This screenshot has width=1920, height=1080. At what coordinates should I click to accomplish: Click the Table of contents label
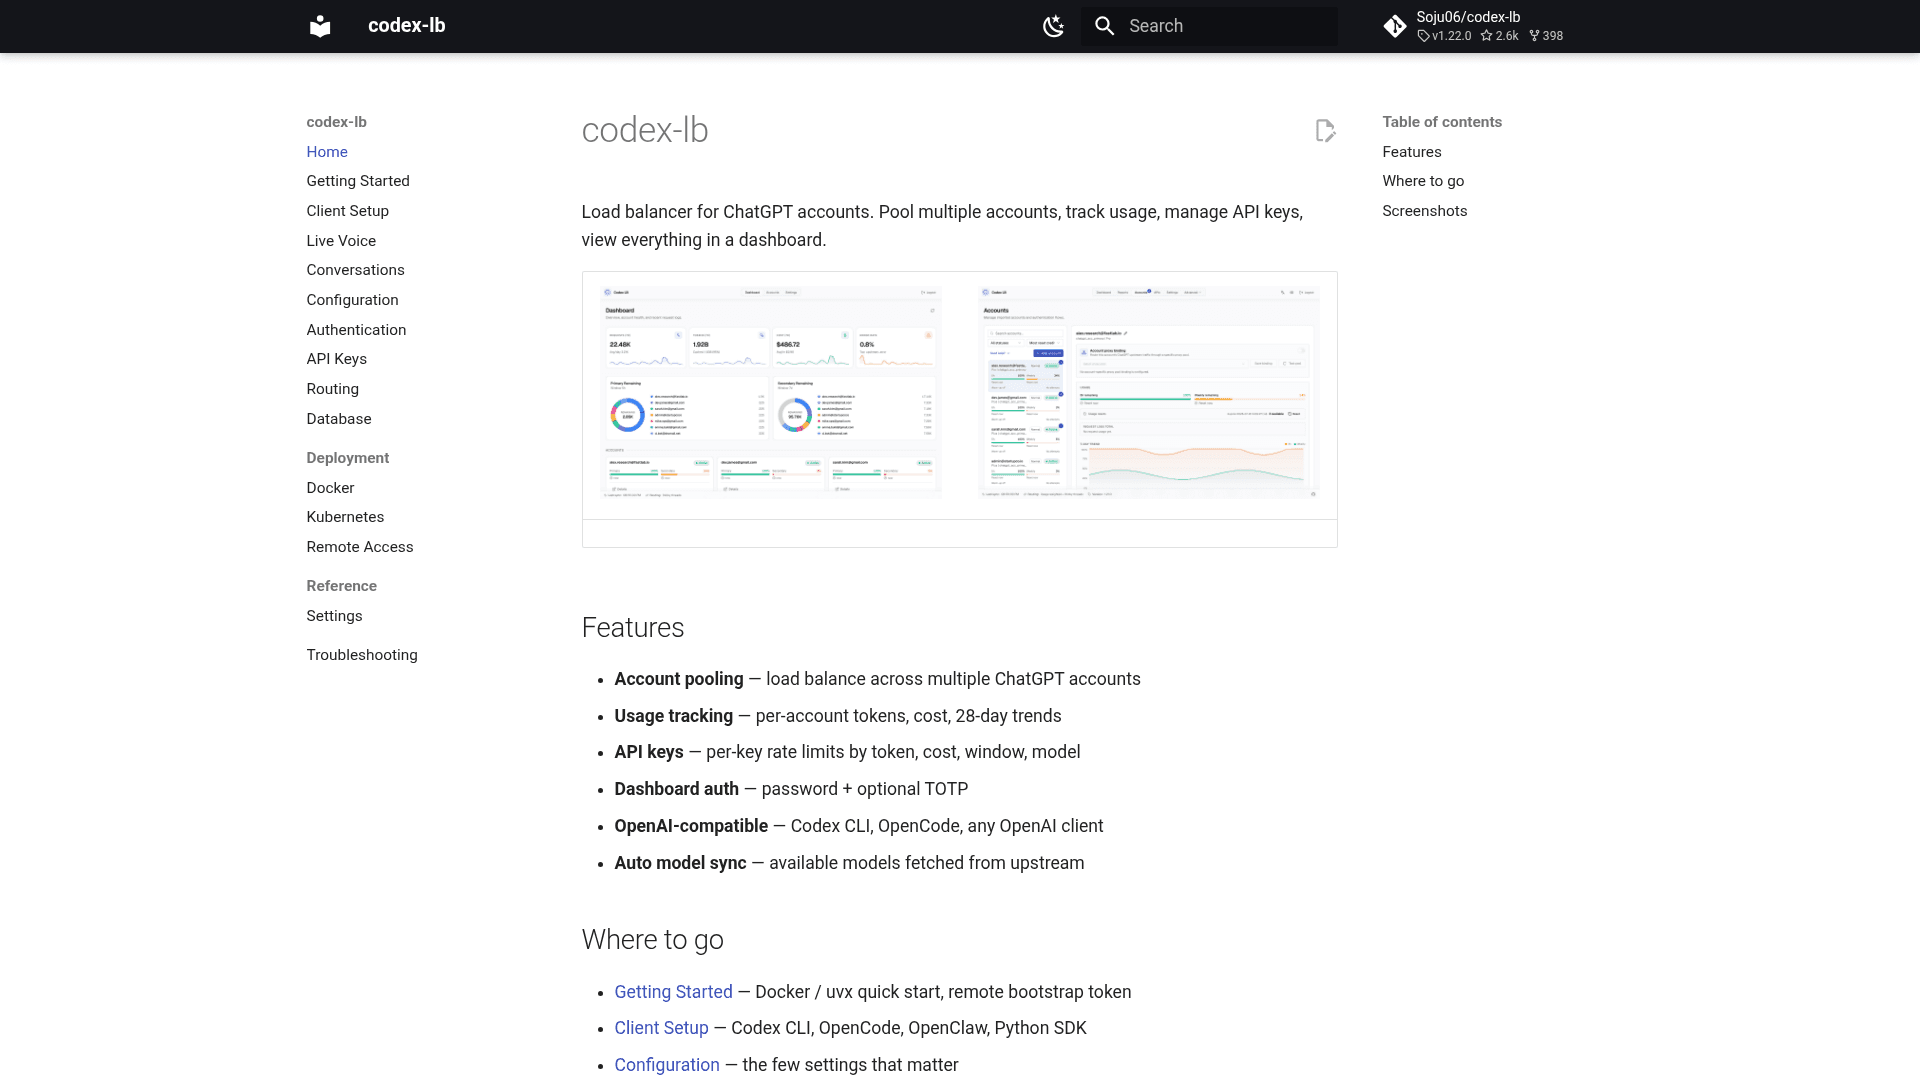(x=1442, y=122)
